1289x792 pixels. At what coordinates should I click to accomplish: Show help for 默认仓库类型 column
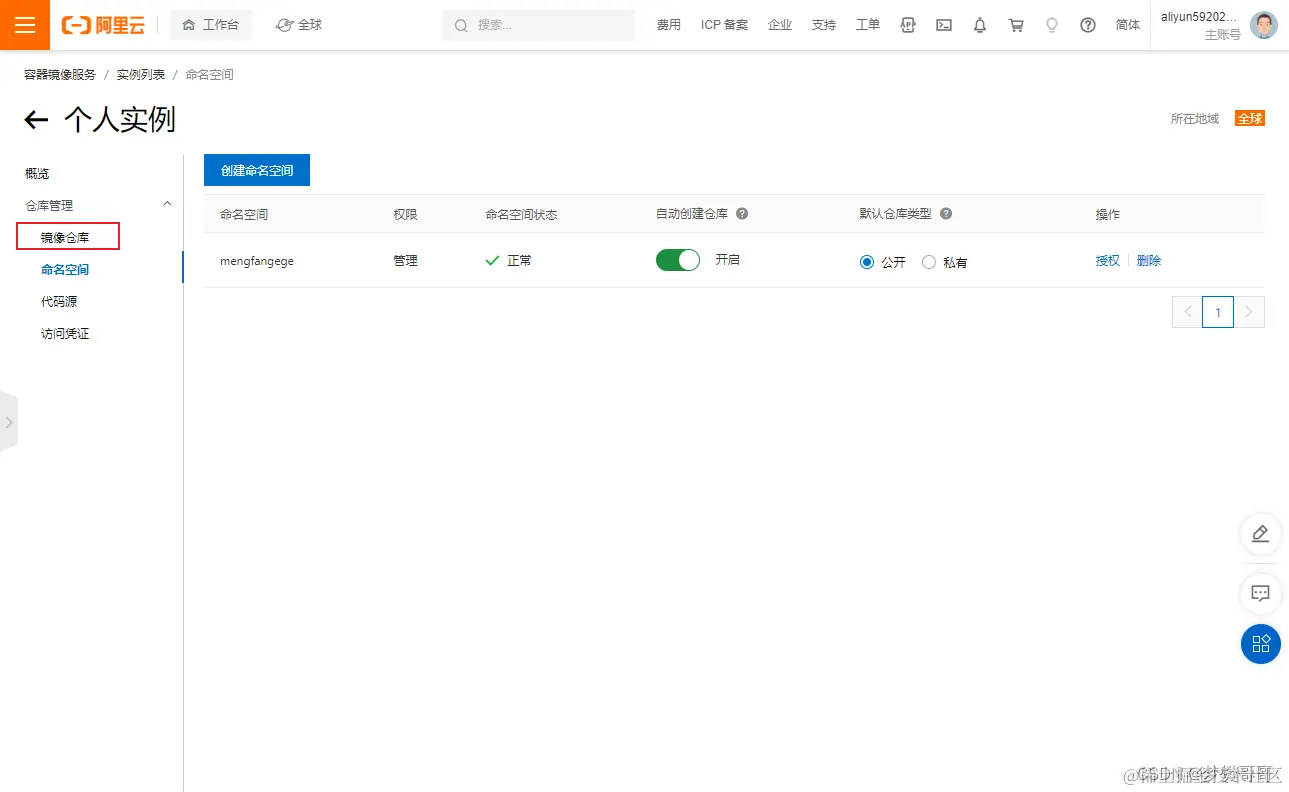click(x=946, y=214)
